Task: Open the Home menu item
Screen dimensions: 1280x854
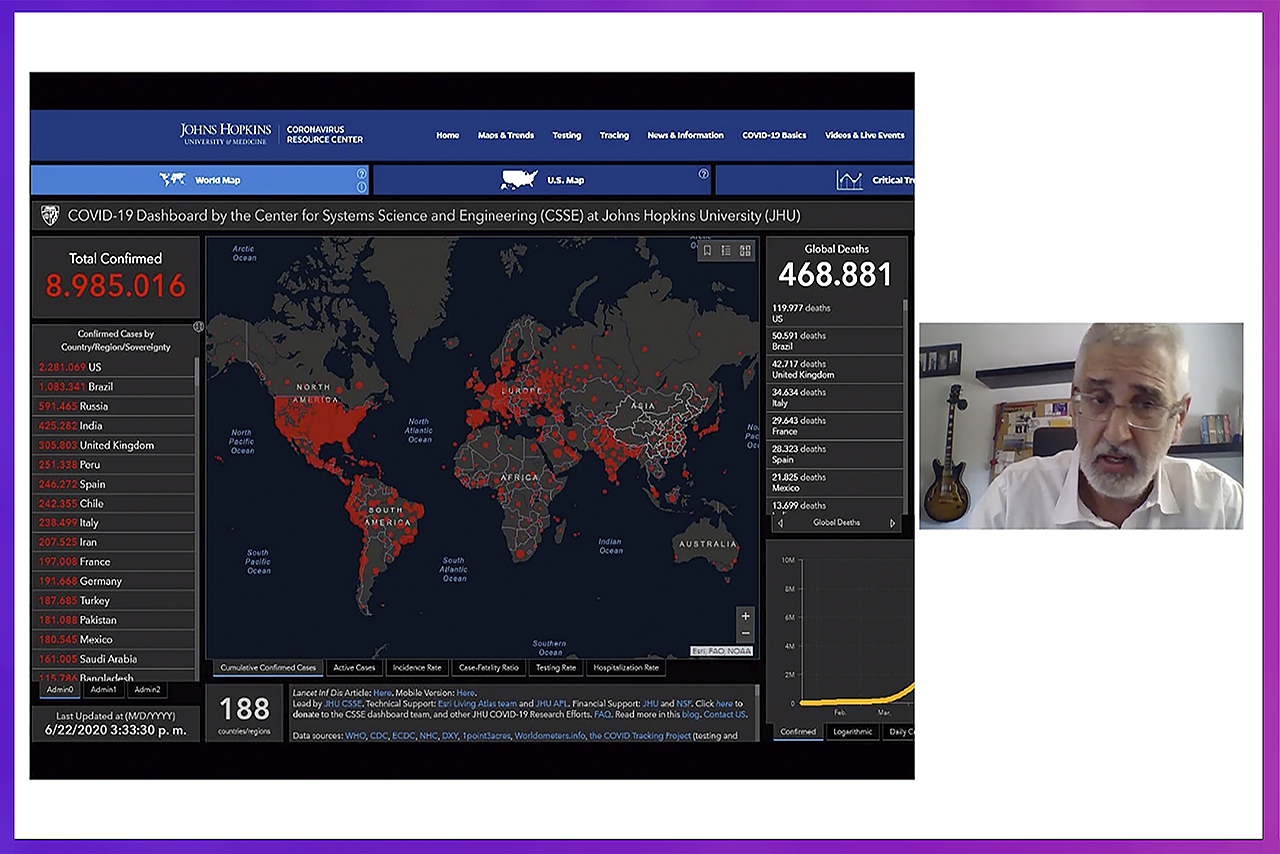Action: point(447,135)
